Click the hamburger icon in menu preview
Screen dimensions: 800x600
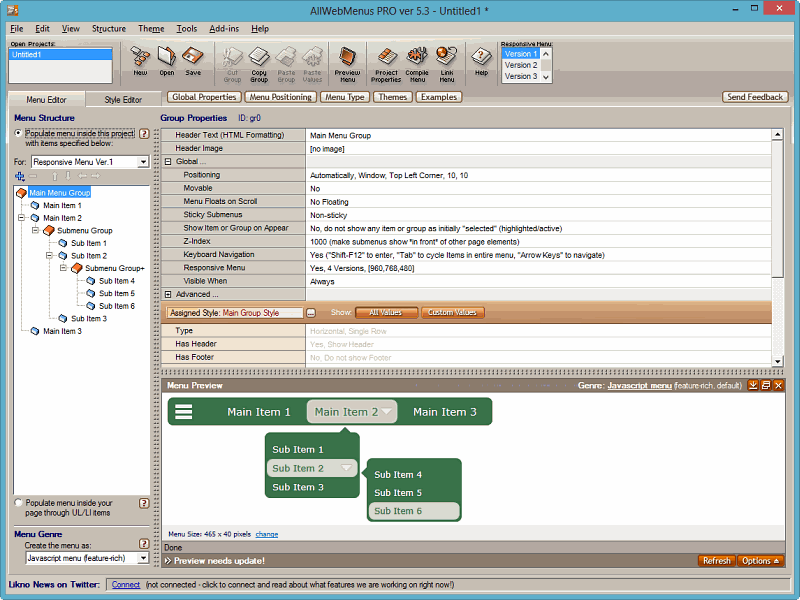pos(184,411)
